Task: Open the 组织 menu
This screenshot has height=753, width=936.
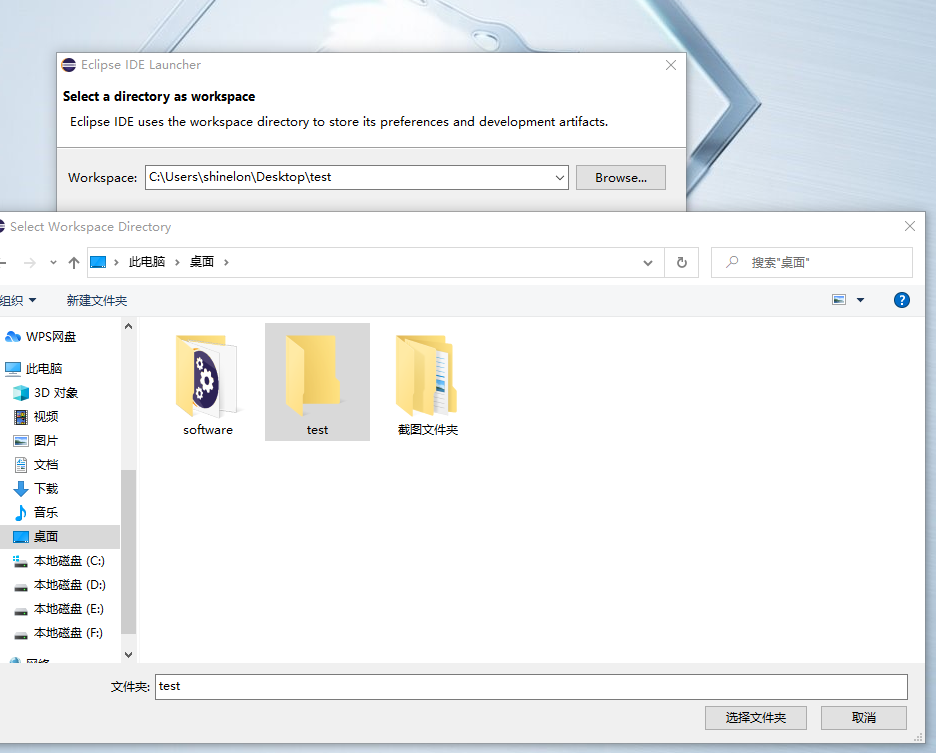Action: pyautogui.click(x=18, y=300)
